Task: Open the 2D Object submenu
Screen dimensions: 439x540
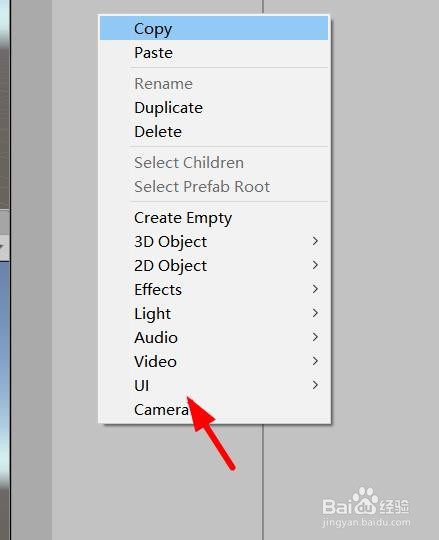Action: pyautogui.click(x=214, y=266)
